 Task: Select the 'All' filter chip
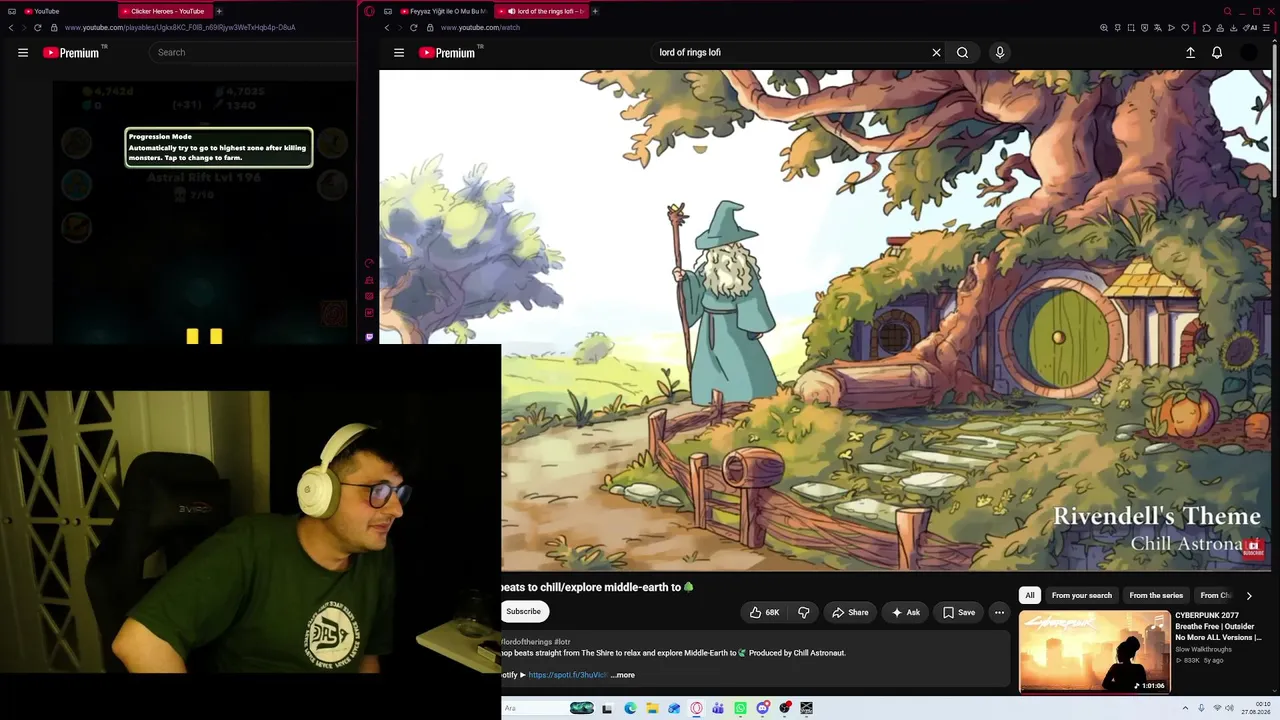[x=1030, y=595]
